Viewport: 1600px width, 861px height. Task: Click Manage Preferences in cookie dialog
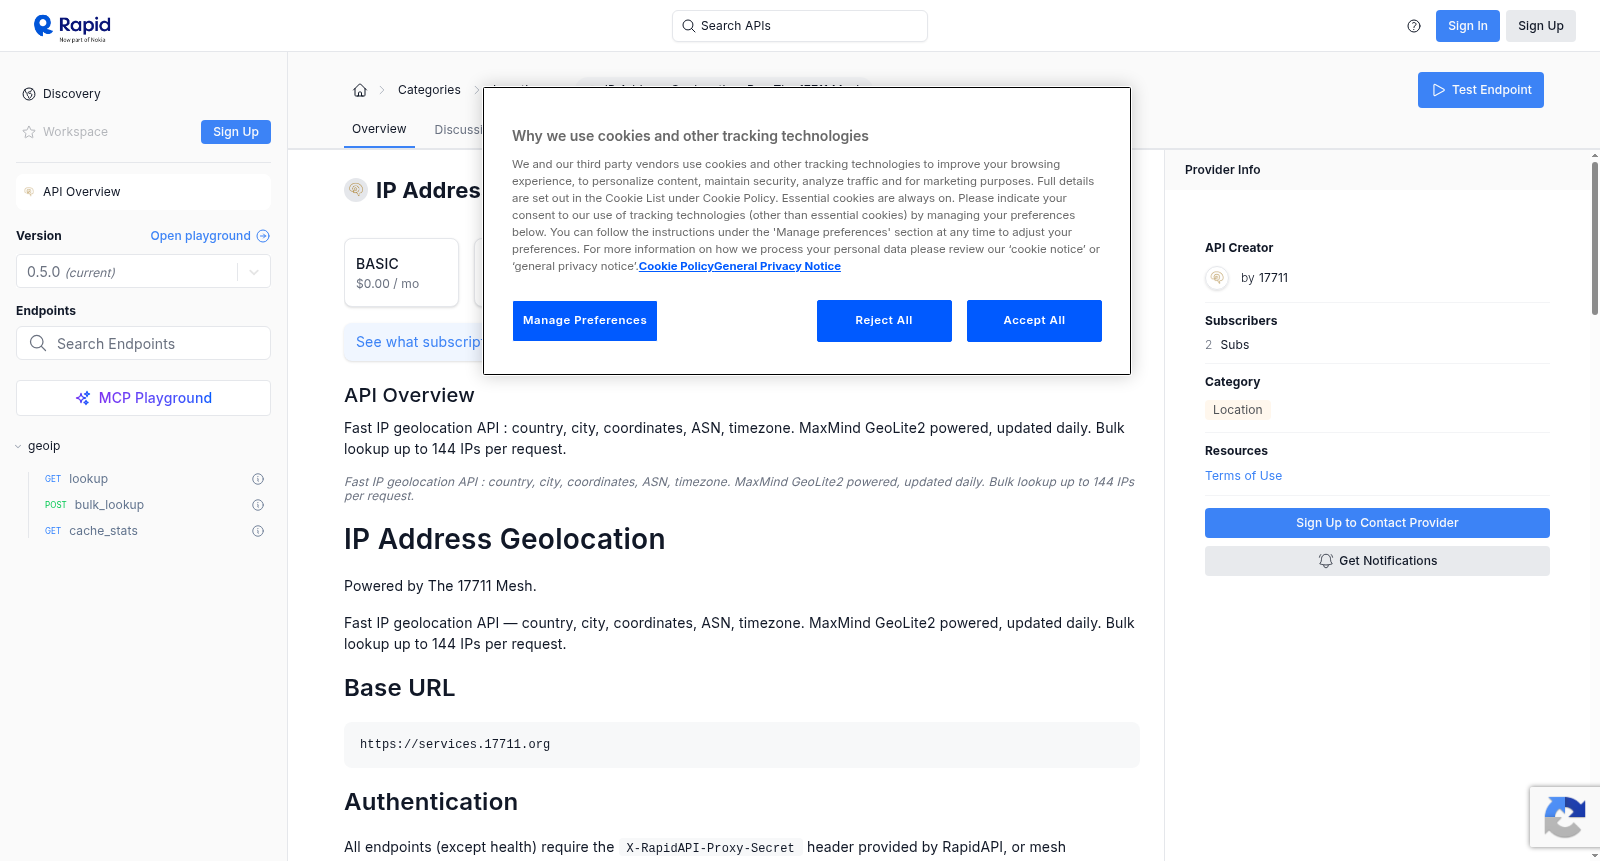pos(585,321)
